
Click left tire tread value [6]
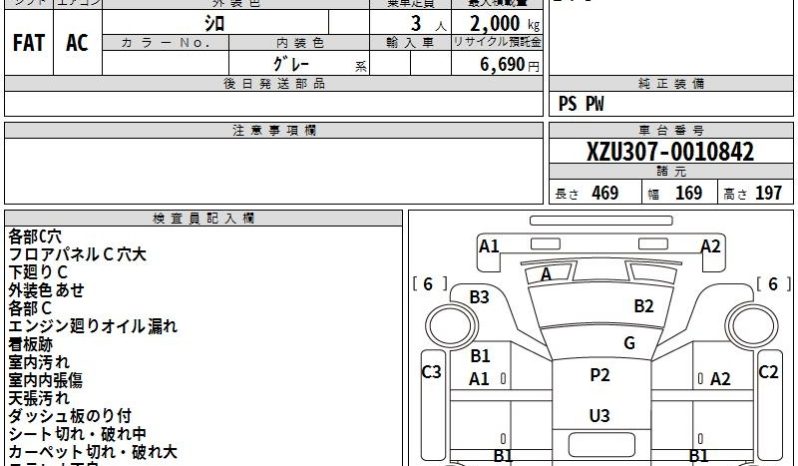[x=430, y=284]
